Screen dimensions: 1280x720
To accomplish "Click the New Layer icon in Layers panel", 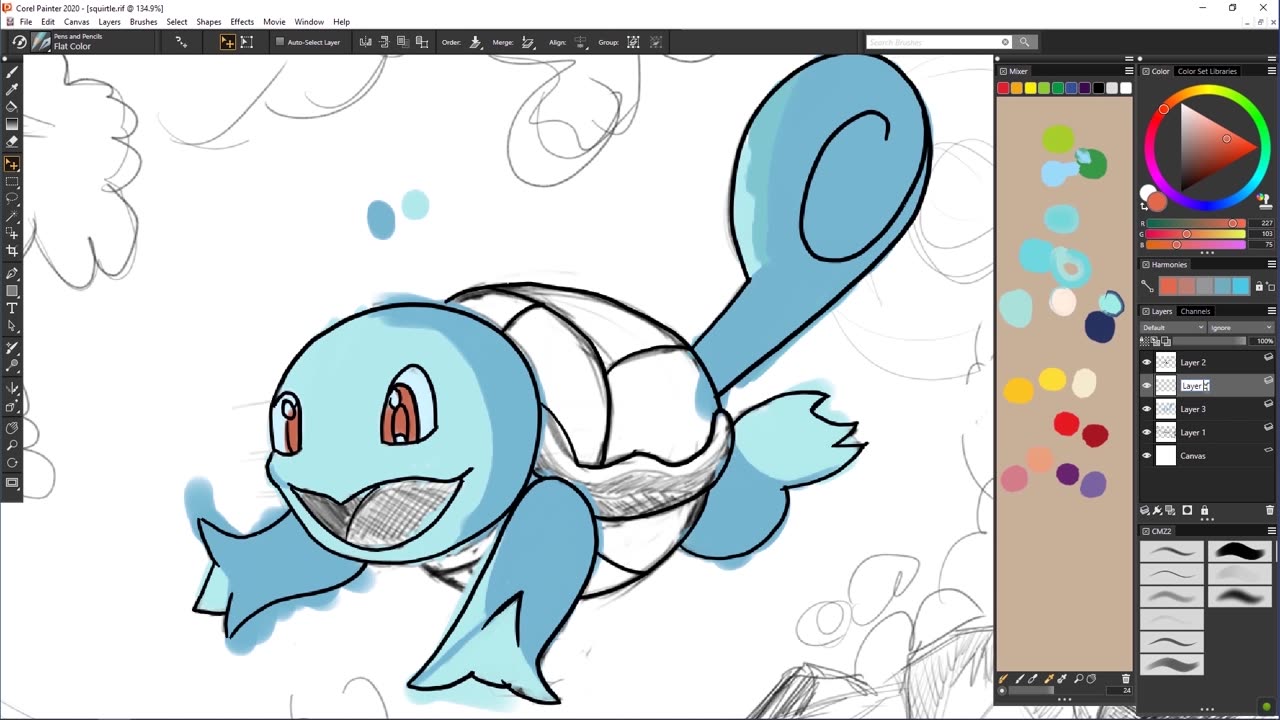I will [x=1170, y=510].
